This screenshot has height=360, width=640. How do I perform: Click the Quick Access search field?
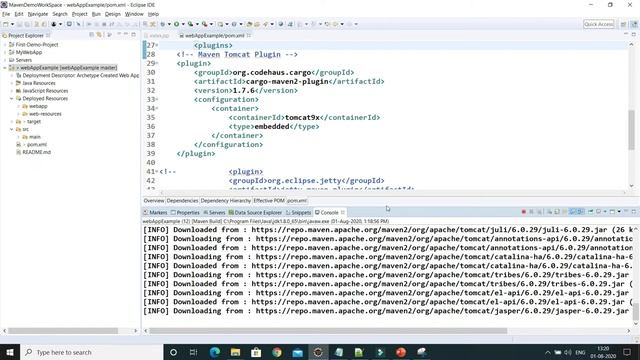point(599,24)
